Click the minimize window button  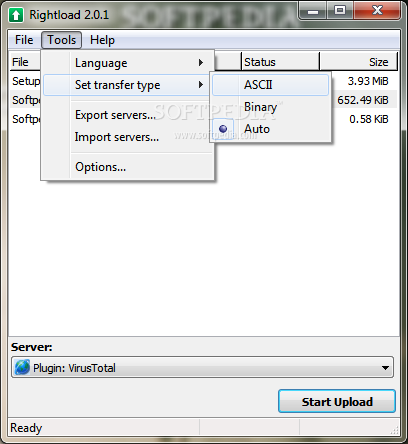pos(312,11)
